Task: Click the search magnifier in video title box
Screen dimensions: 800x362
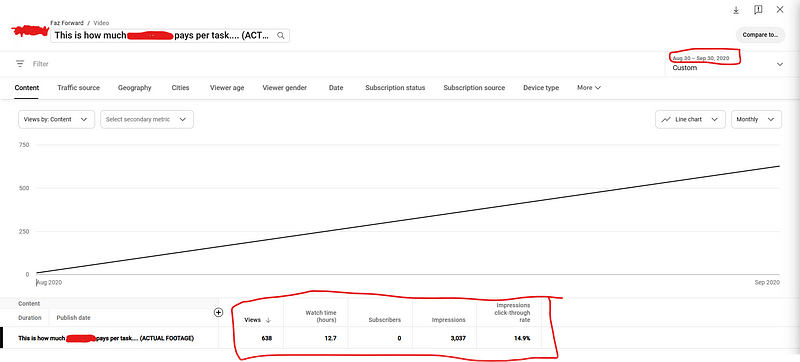Action: 281,36
